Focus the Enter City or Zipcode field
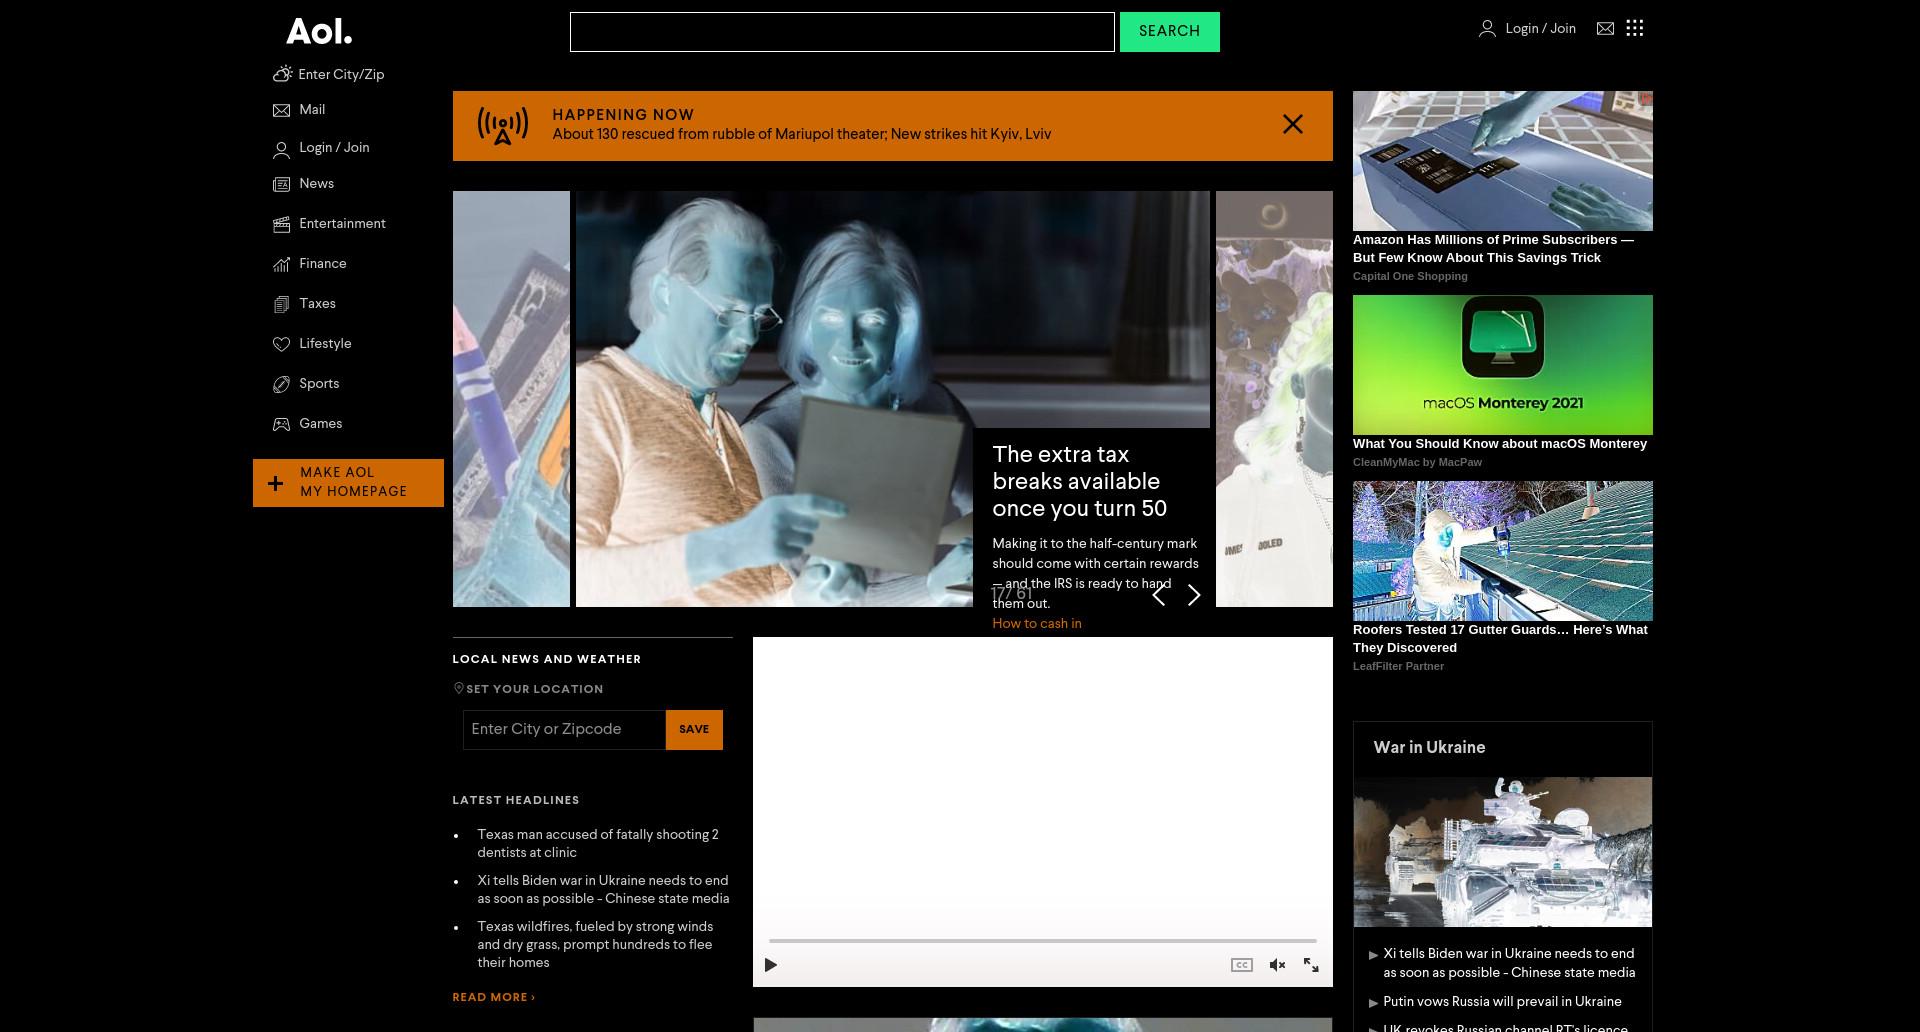The width and height of the screenshot is (1920, 1032). point(564,730)
